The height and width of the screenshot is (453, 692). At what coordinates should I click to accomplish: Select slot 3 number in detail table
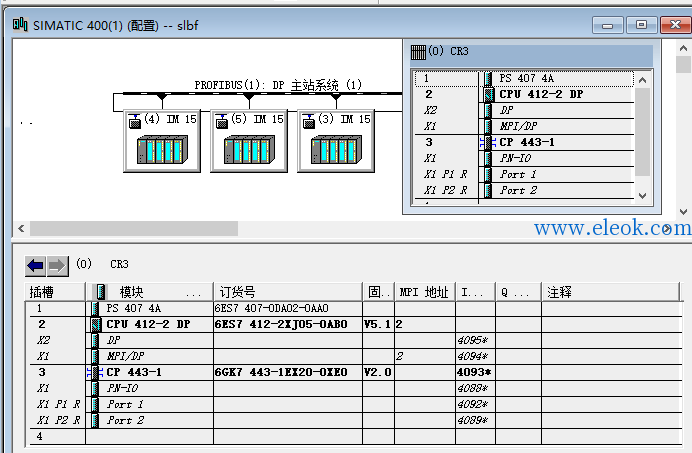point(42,372)
